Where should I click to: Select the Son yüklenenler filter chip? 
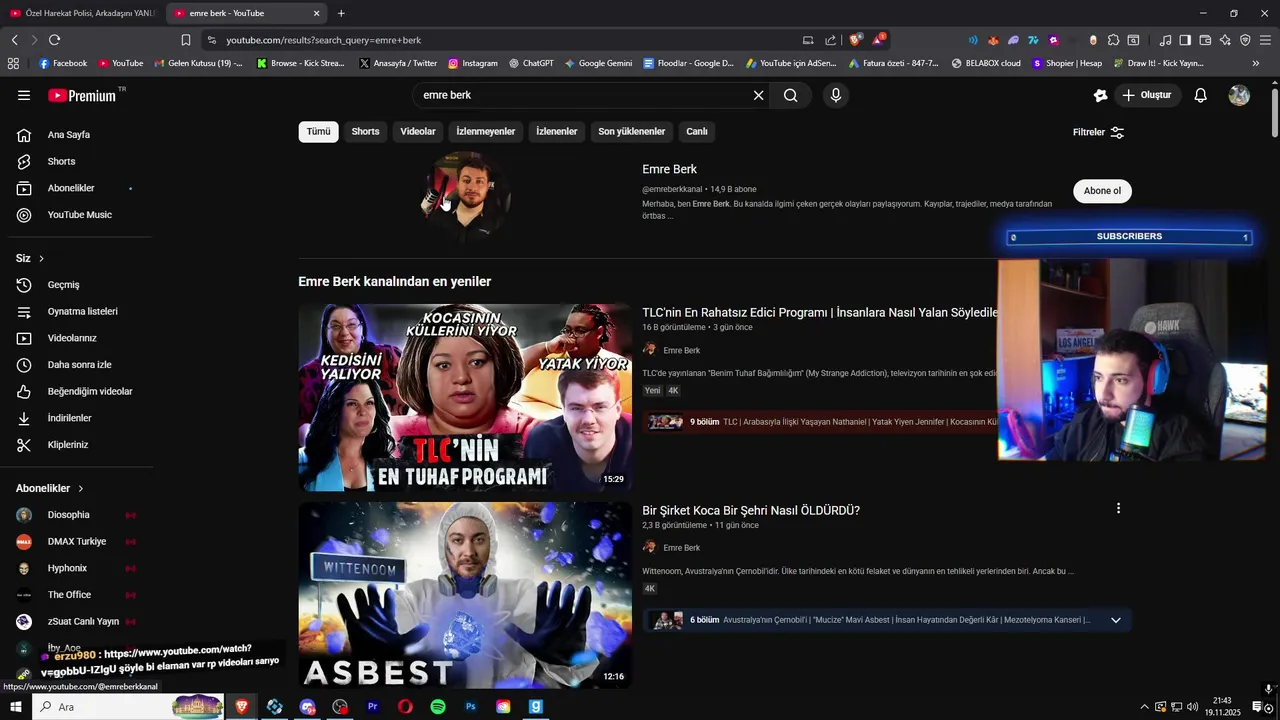point(632,131)
